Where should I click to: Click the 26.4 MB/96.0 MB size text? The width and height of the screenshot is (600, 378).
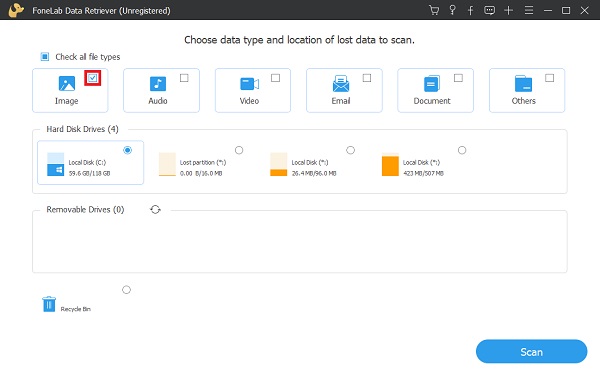pos(314,173)
